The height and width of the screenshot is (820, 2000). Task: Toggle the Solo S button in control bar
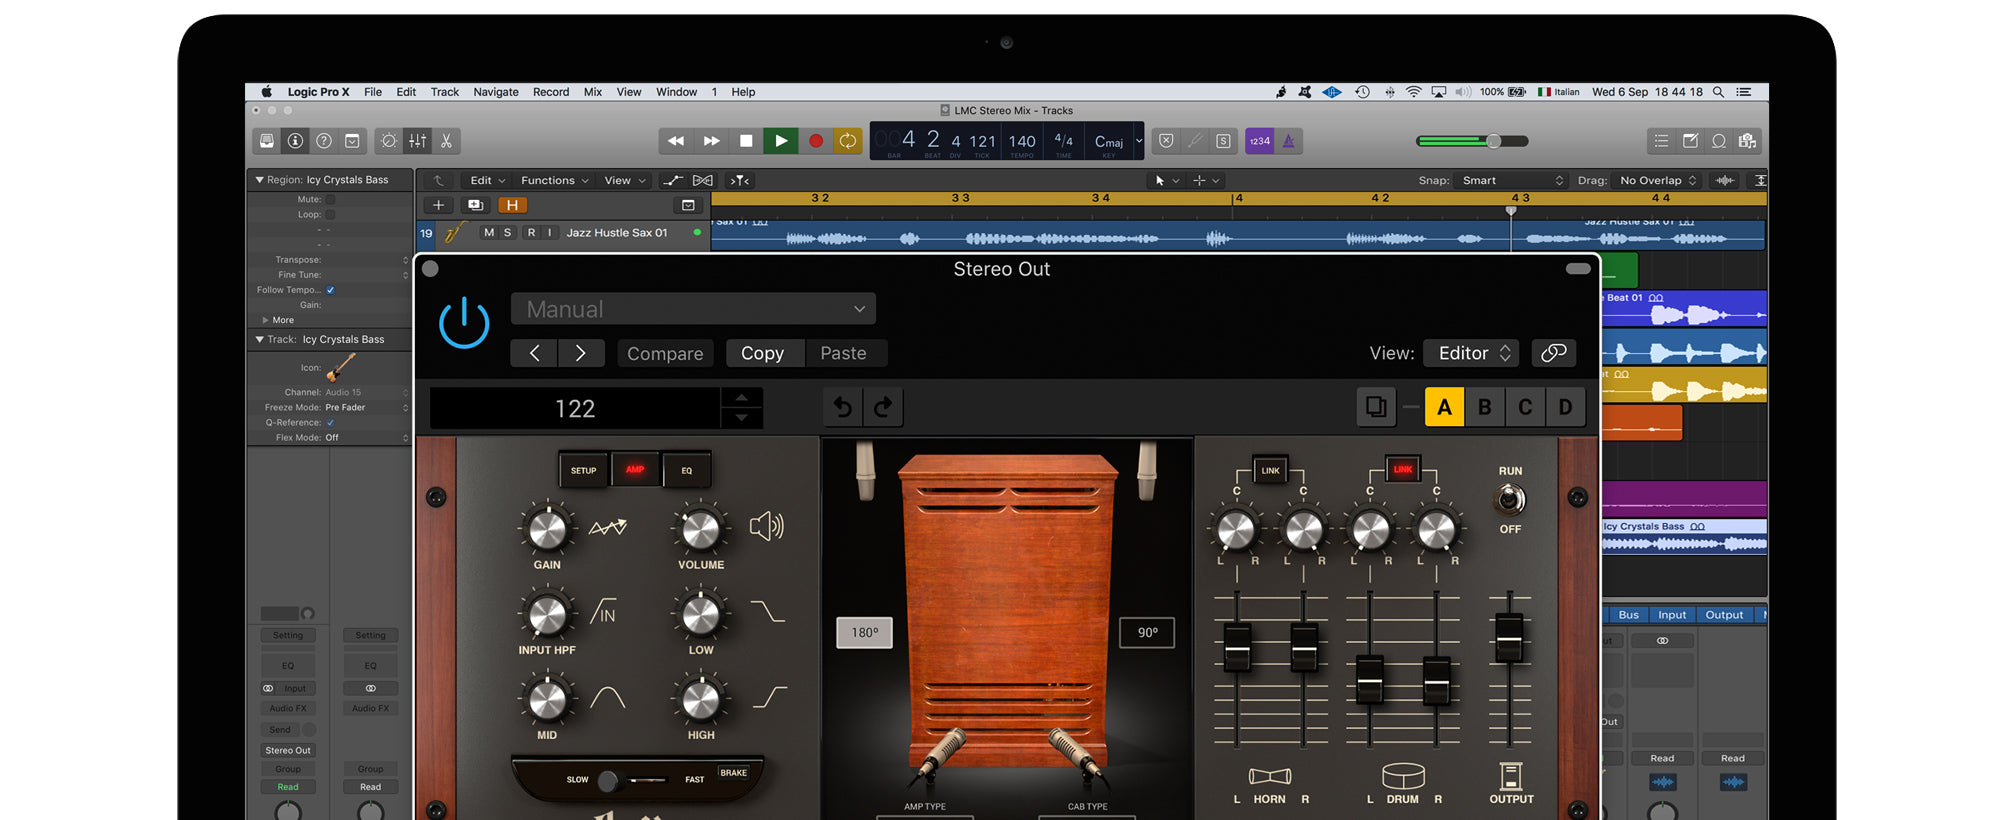point(1224,141)
